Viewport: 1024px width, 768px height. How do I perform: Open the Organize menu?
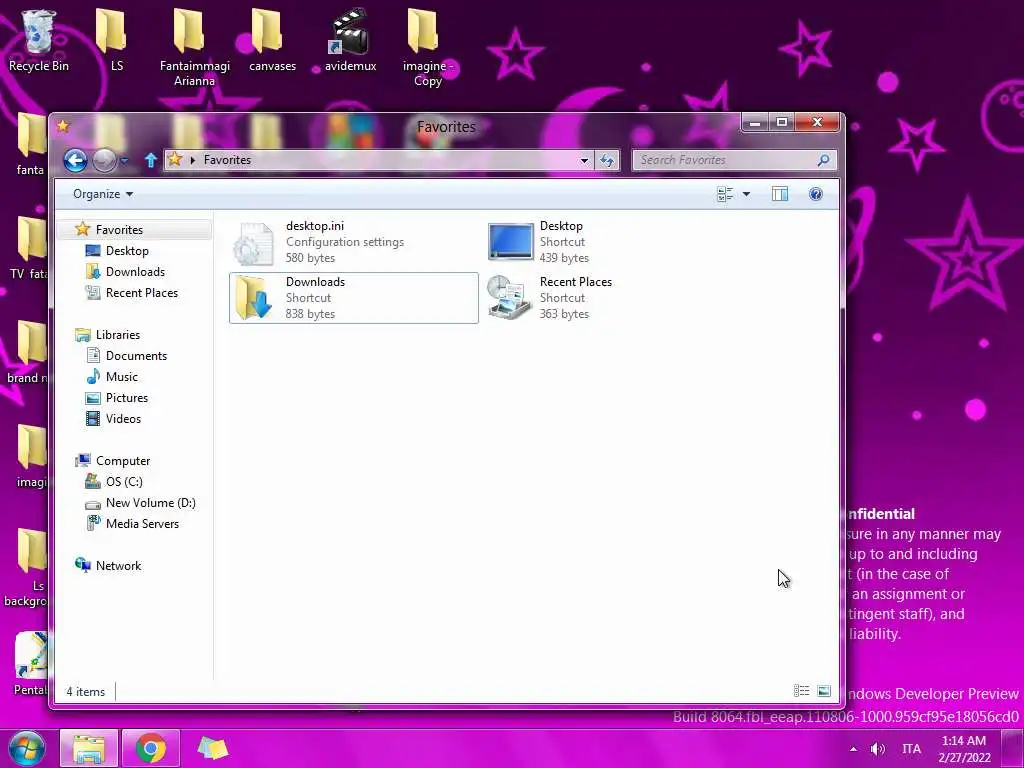[103, 194]
